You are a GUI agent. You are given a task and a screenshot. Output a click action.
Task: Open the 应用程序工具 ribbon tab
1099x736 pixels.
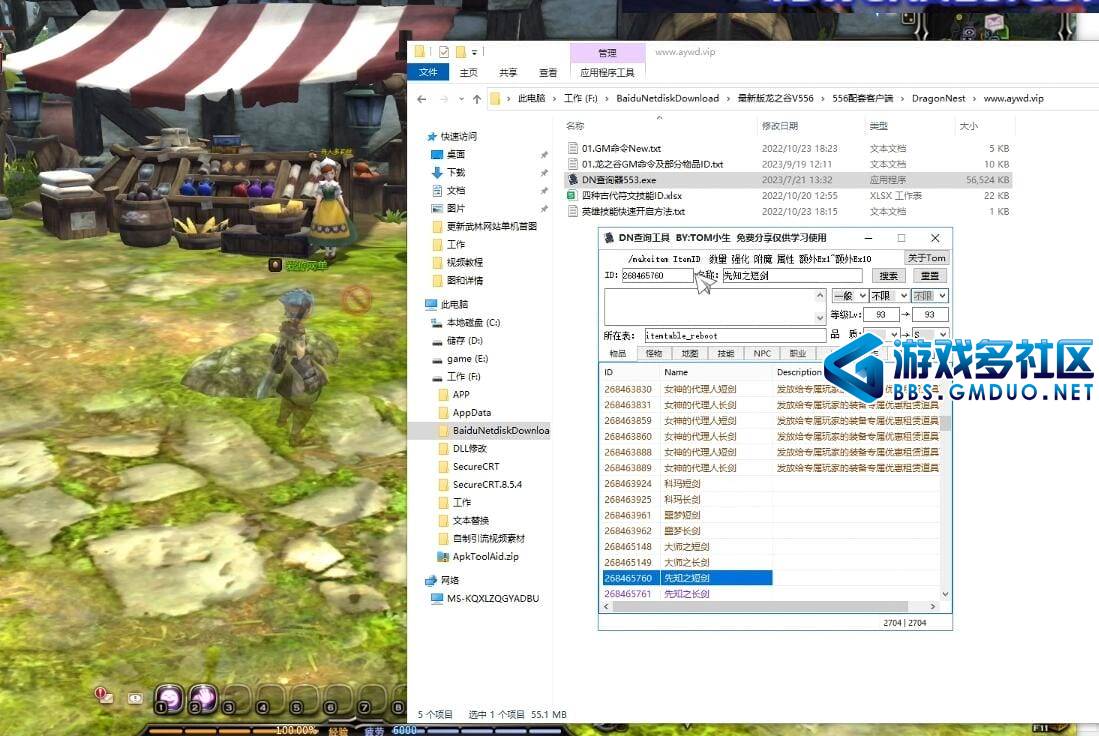(607, 72)
